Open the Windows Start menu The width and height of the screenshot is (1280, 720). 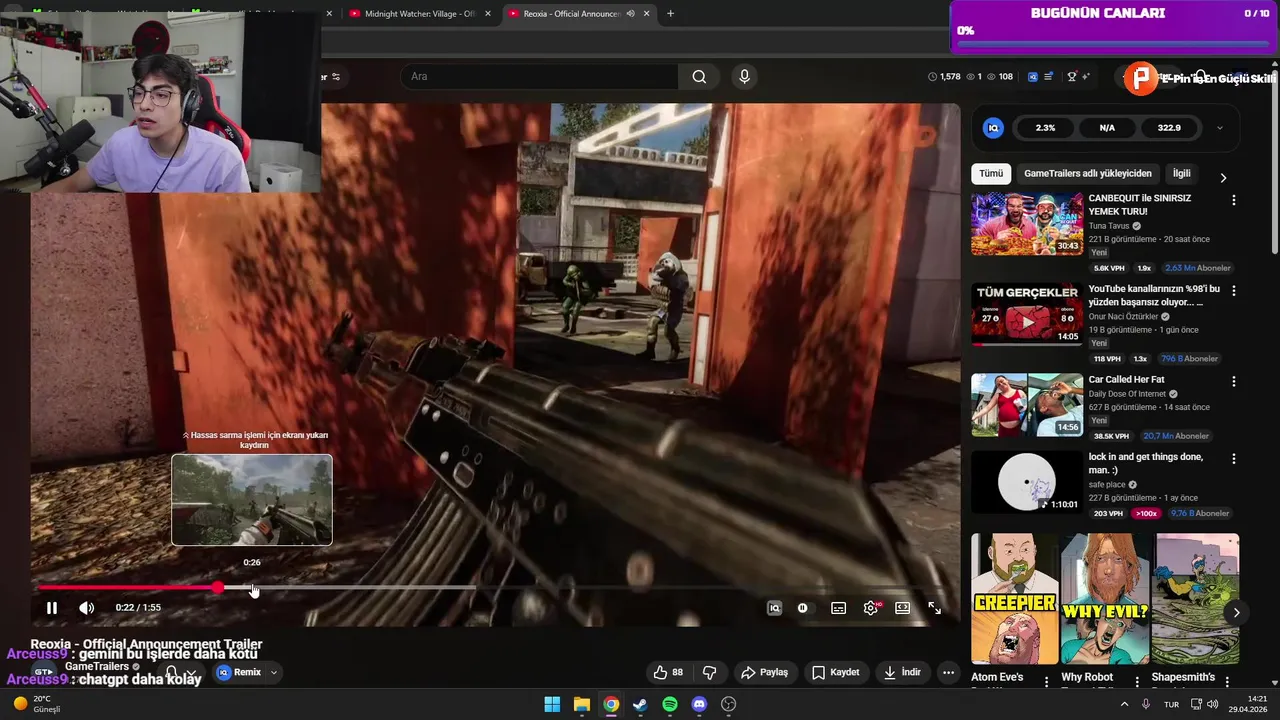(x=552, y=704)
